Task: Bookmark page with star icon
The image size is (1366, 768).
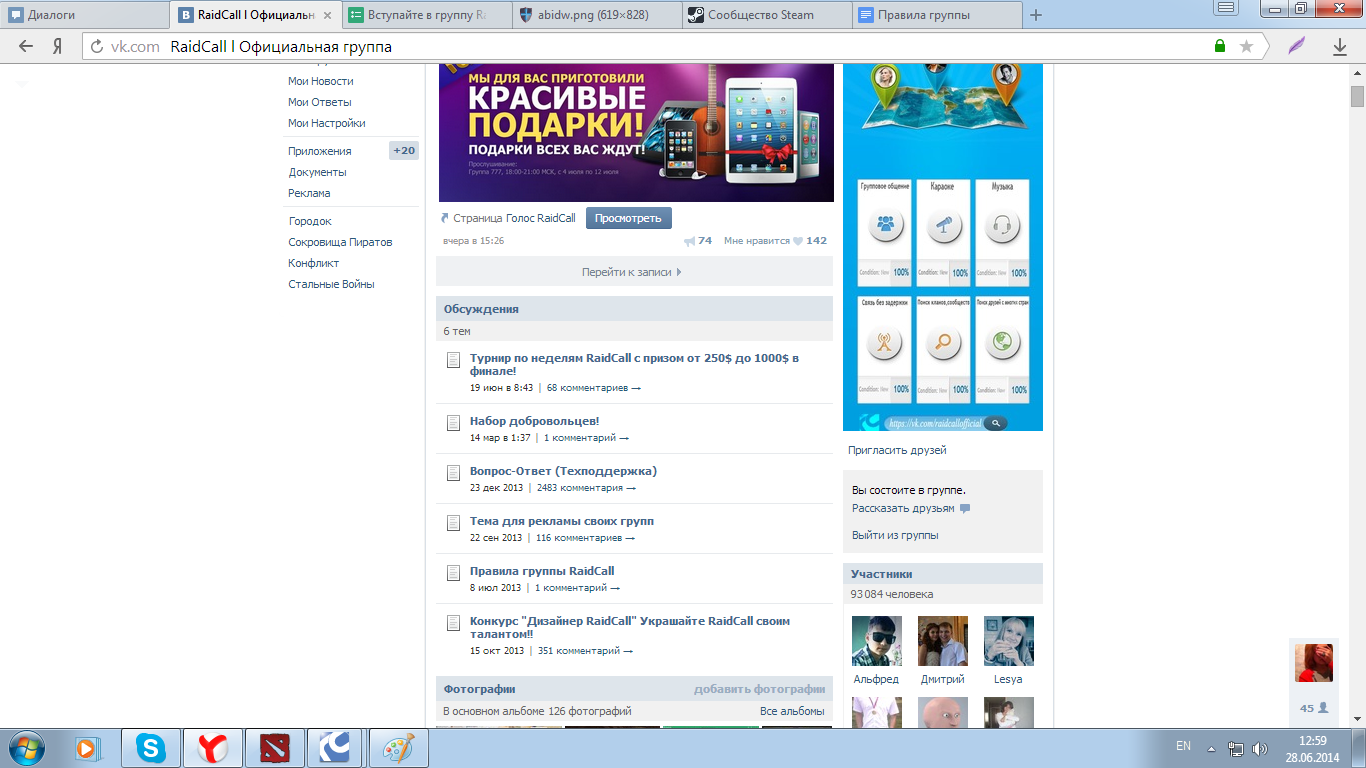Action: tap(1246, 46)
